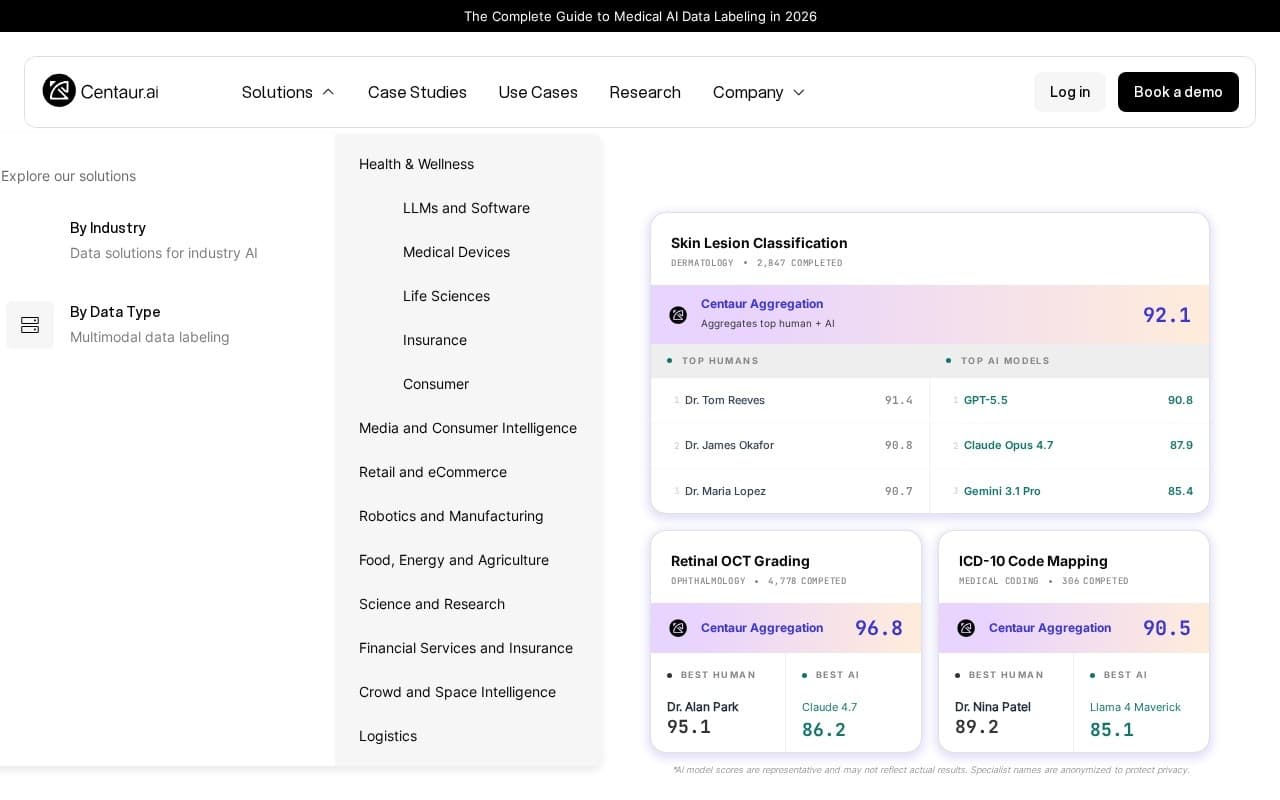Click the Claude 4.7 best AI label
This screenshot has width=1280, height=800.
click(829, 707)
